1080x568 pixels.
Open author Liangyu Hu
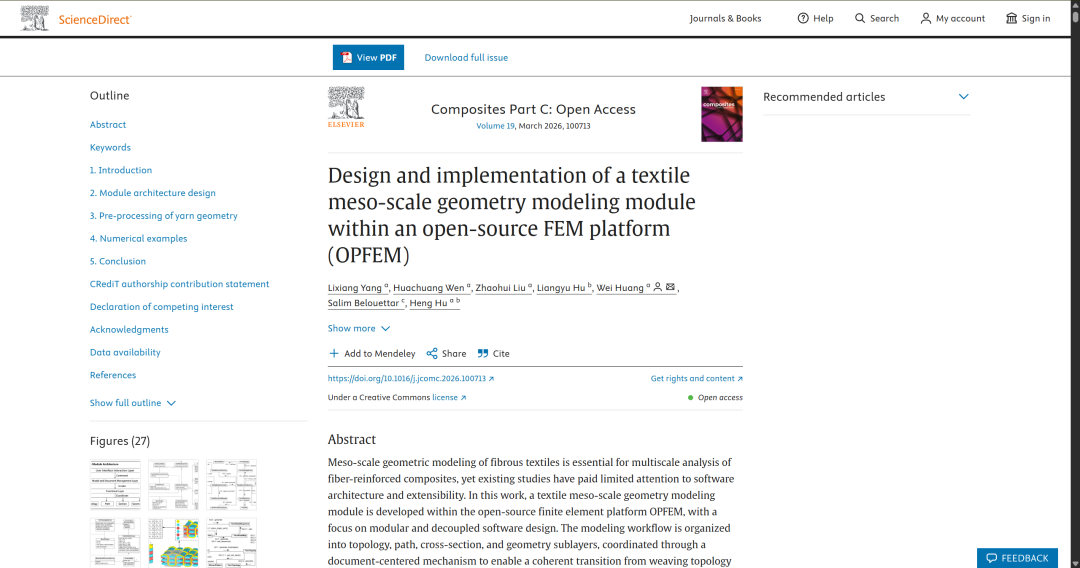564,288
